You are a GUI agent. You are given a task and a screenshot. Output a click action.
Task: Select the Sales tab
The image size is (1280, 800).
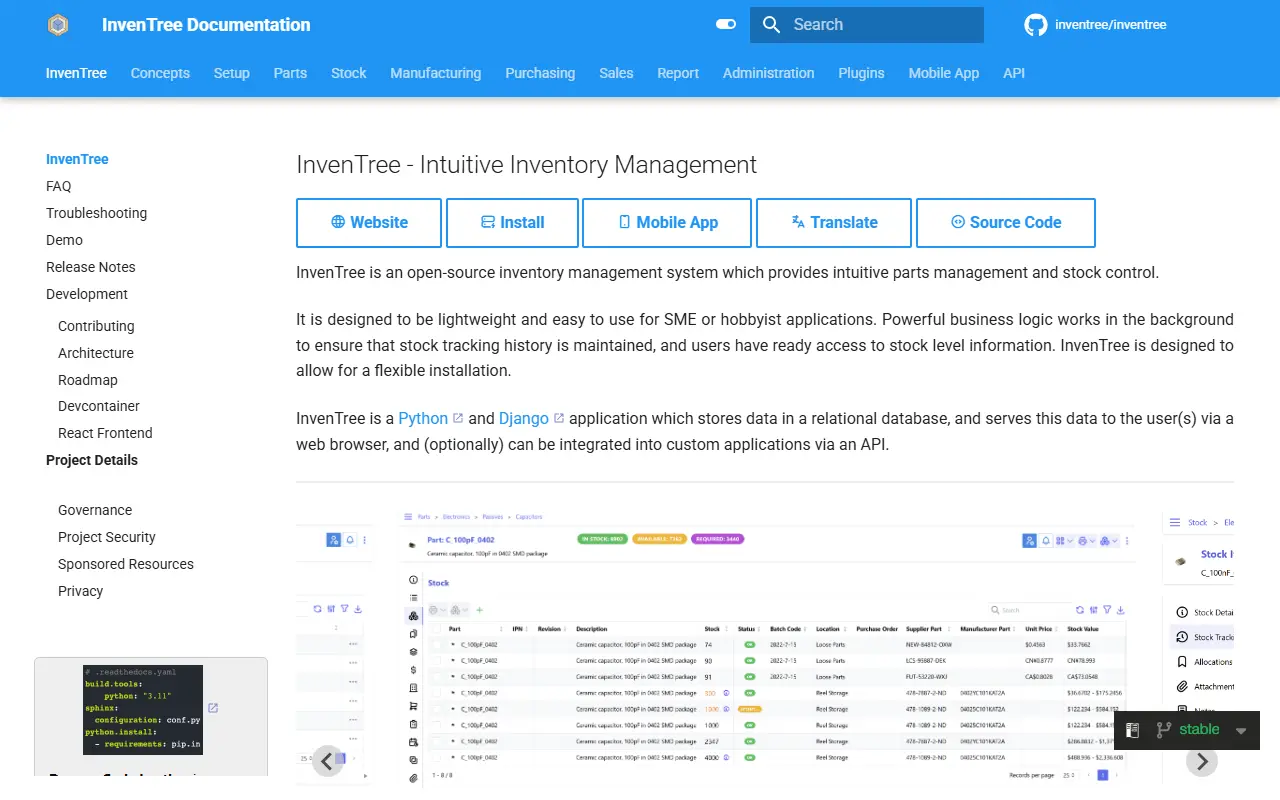616,73
